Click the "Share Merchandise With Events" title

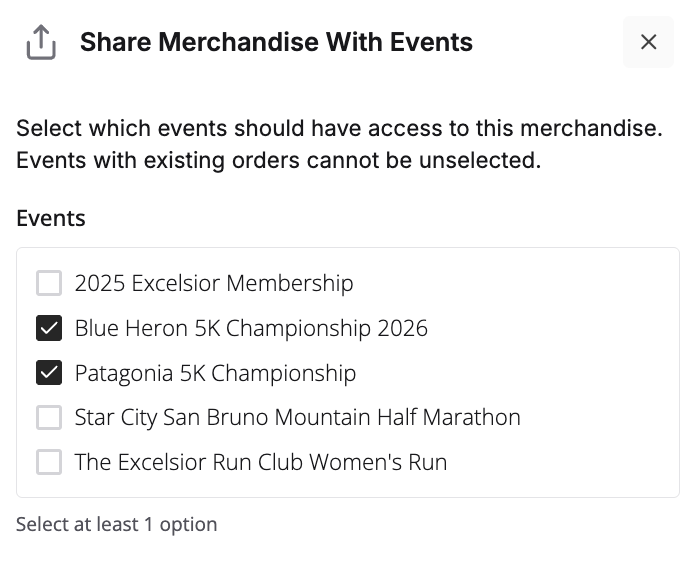[x=276, y=42]
